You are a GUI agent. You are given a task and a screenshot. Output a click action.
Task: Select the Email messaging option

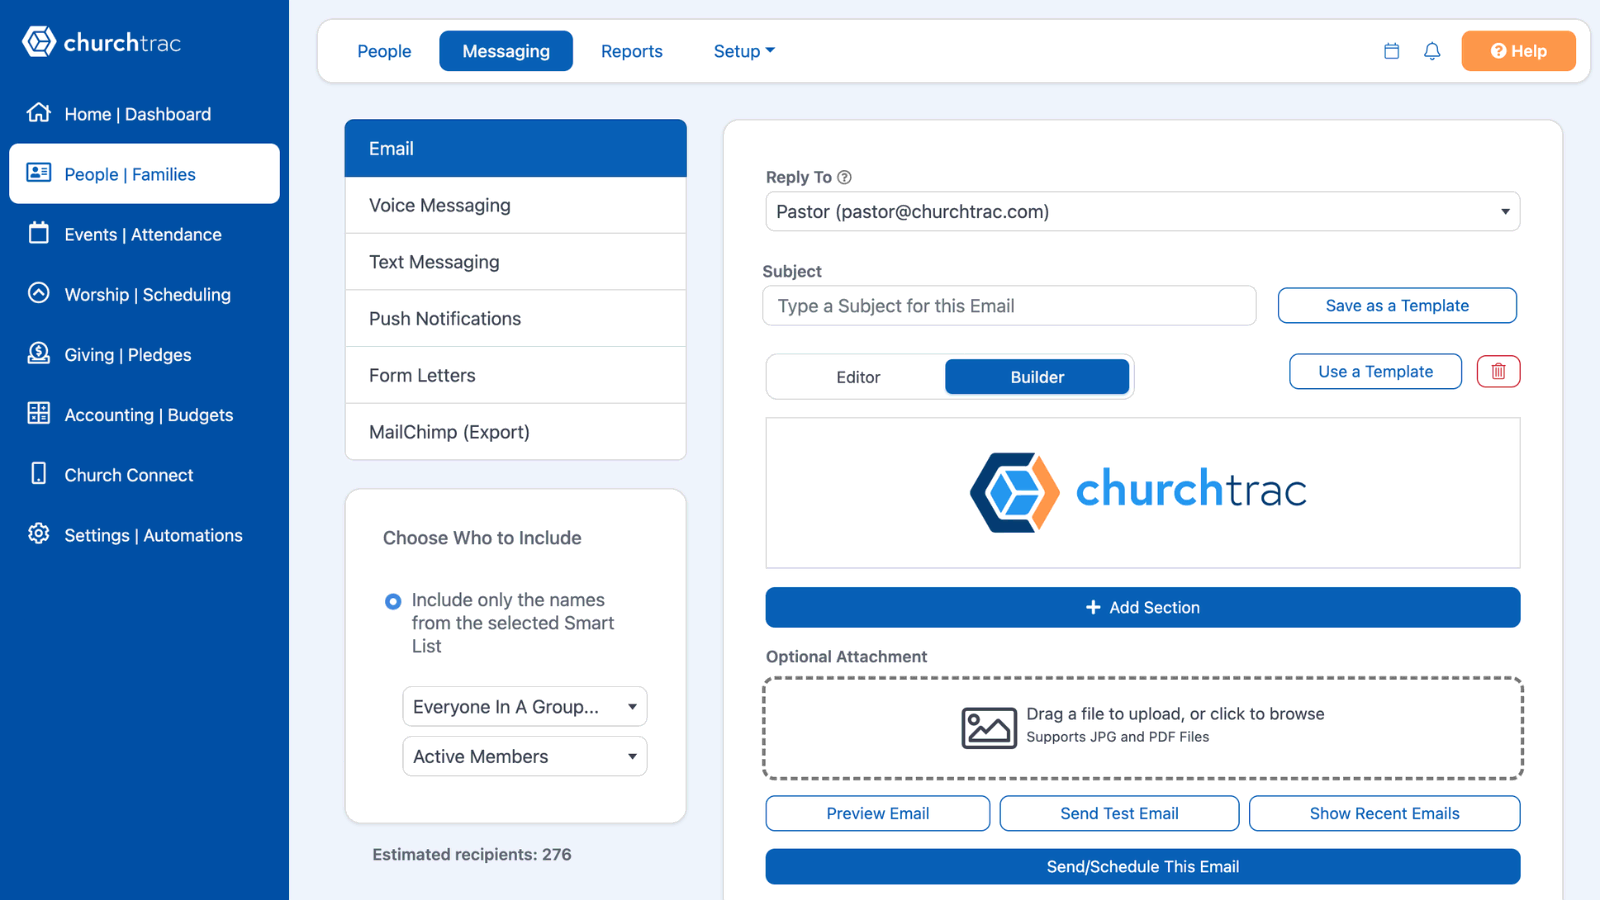click(516, 148)
